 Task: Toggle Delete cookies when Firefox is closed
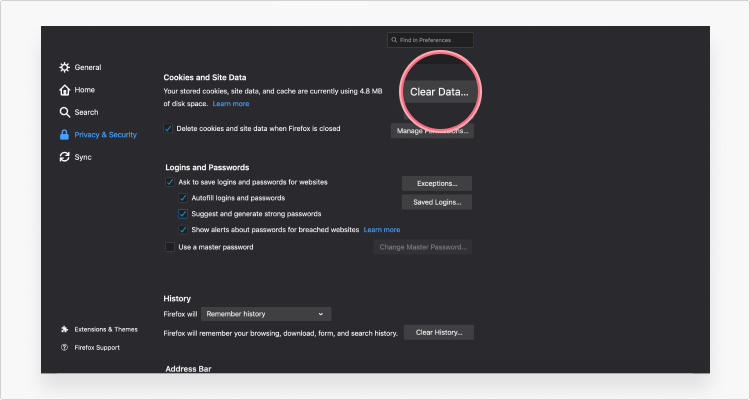tap(168, 128)
